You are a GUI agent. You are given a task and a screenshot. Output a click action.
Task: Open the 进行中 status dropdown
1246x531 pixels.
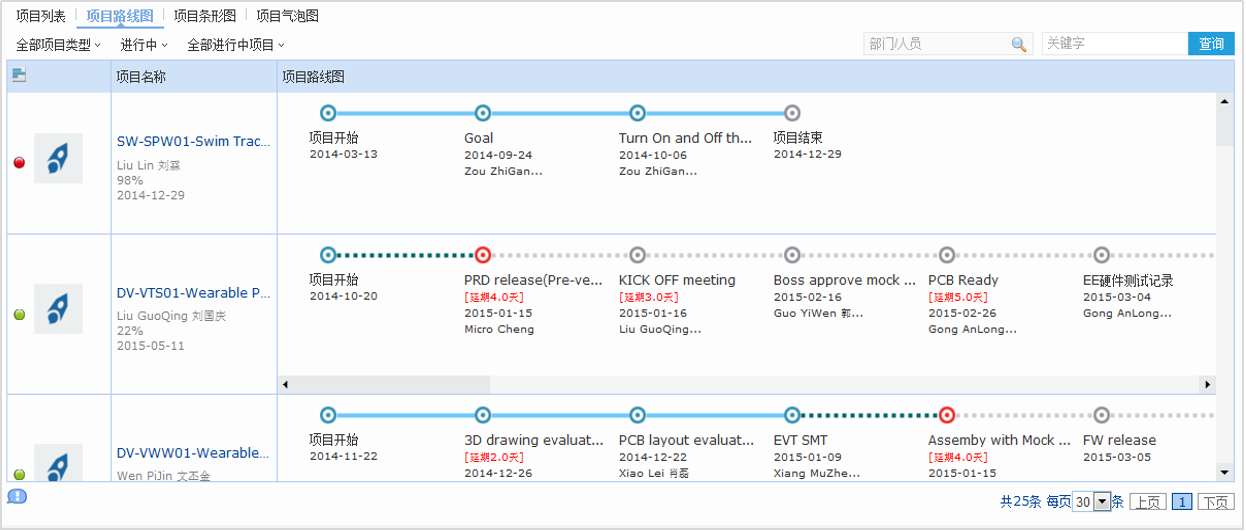pos(144,45)
